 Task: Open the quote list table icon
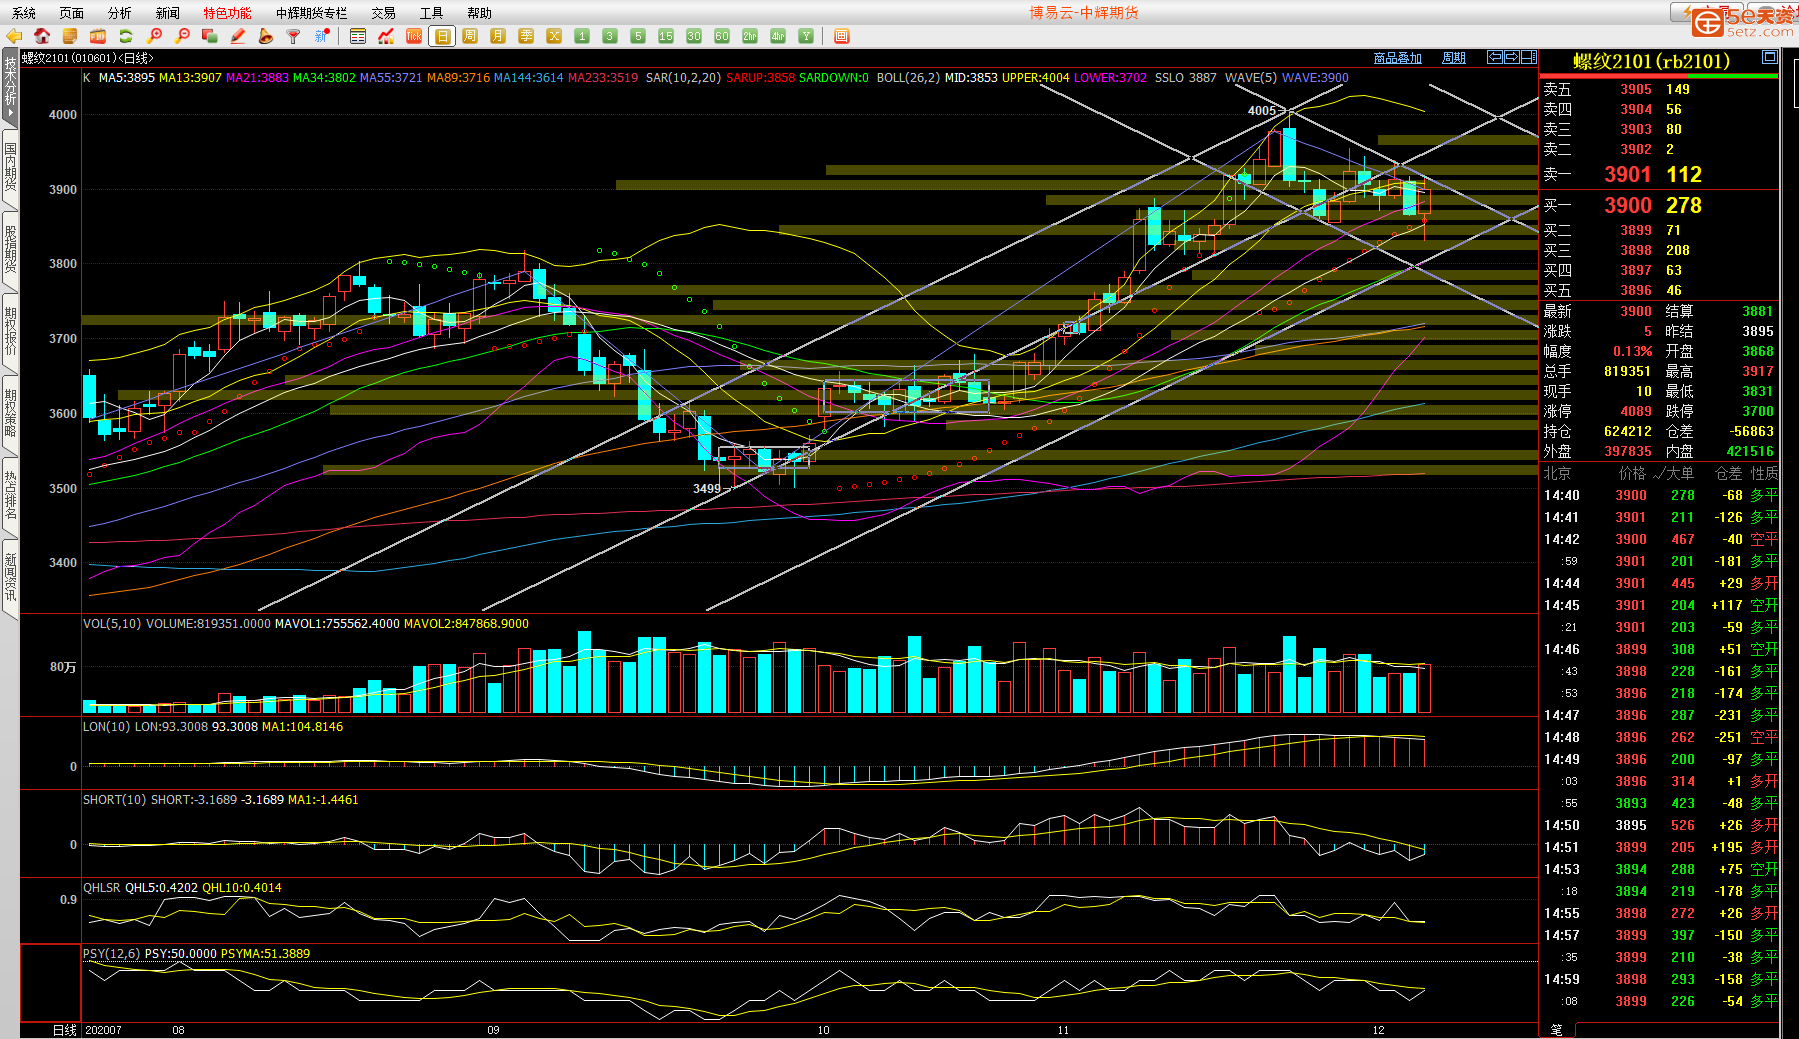click(x=358, y=36)
